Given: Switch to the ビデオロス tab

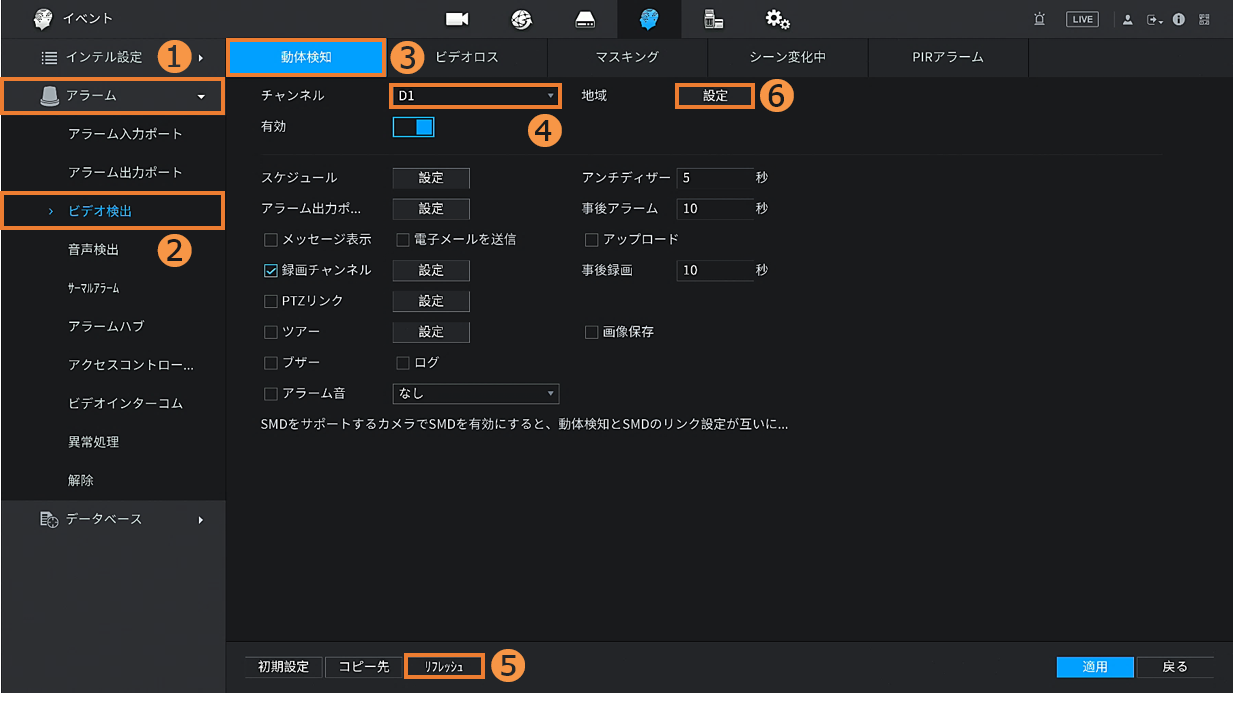Looking at the screenshot, I should (466, 57).
